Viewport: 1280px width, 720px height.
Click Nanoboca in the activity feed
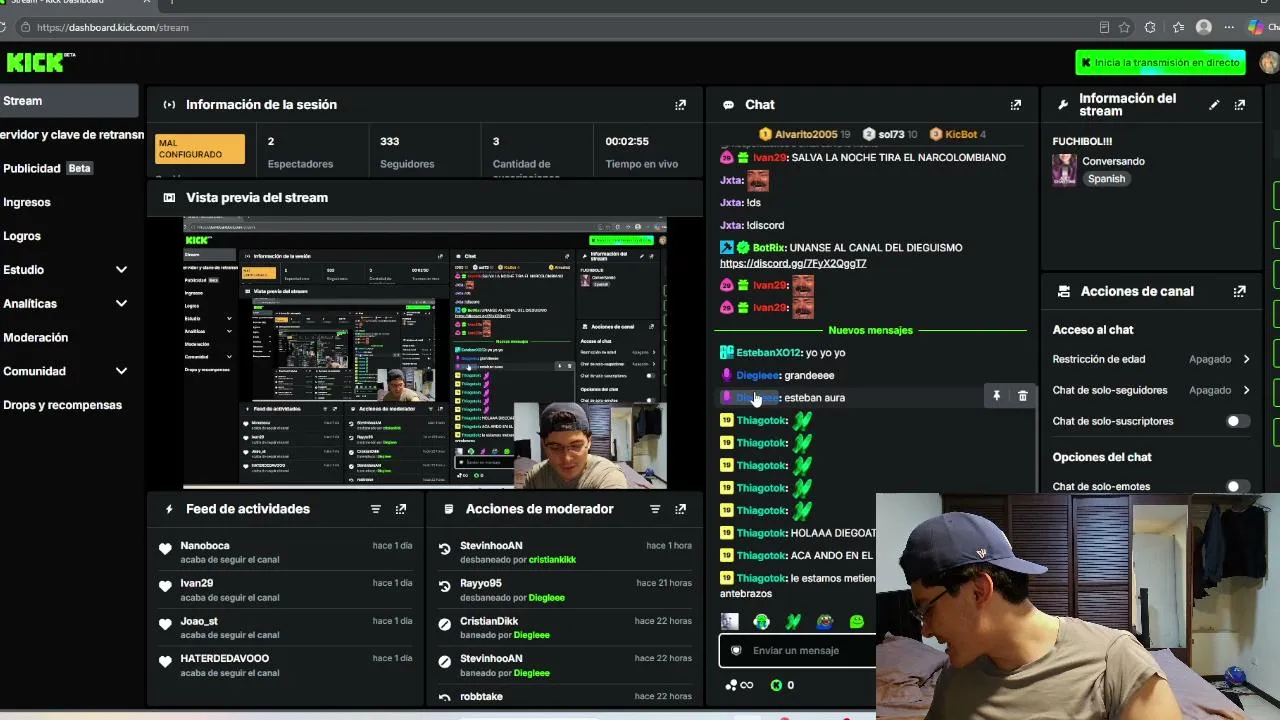pyautogui.click(x=205, y=546)
